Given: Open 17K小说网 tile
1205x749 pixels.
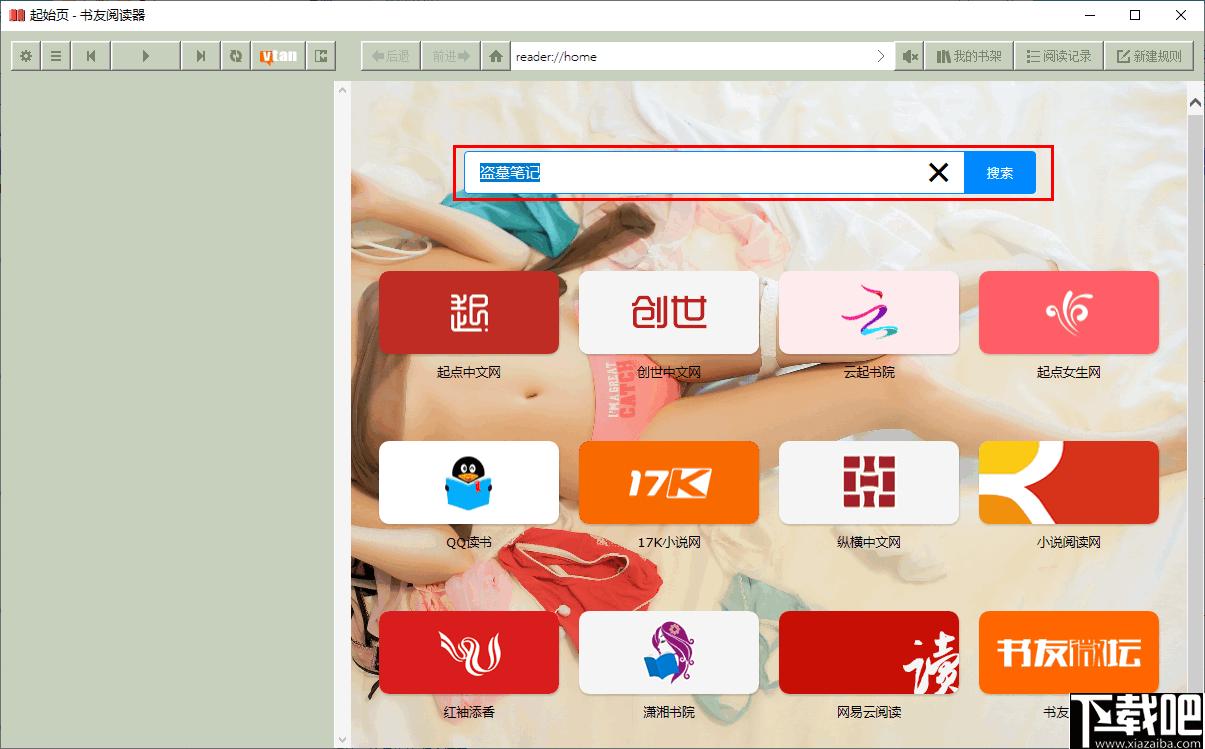Looking at the screenshot, I should [x=669, y=482].
